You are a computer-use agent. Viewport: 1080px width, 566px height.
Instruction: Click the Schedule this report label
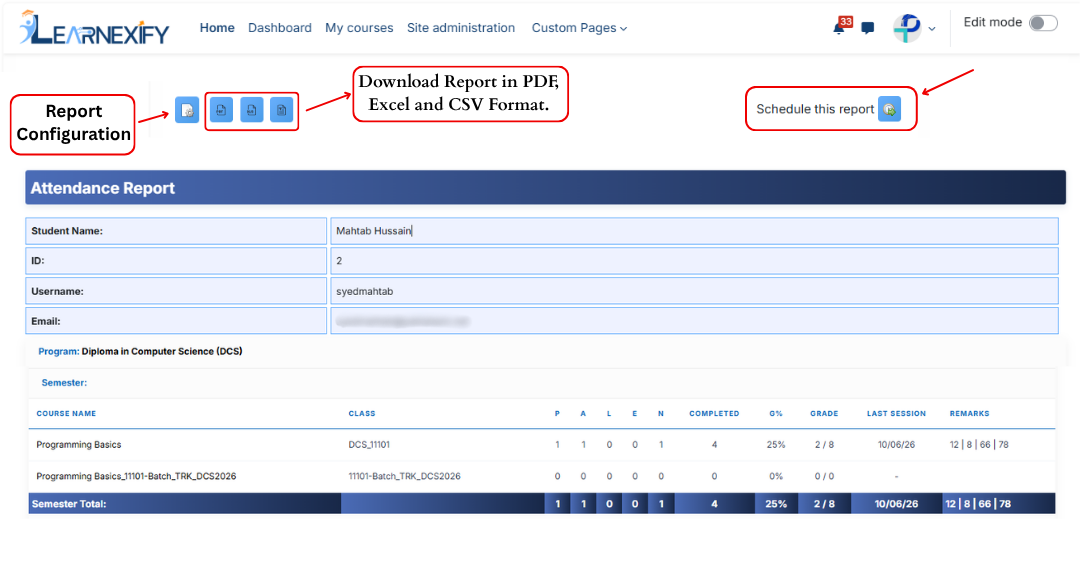[815, 109]
